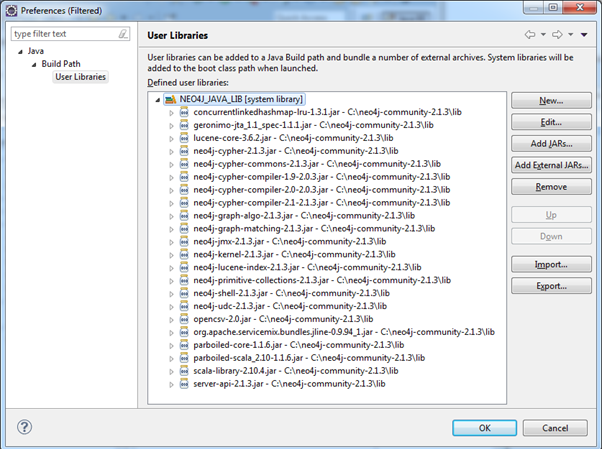Screen dimensions: 603x449
Task: Clear the filter text with eraser icon
Action: tap(123, 34)
